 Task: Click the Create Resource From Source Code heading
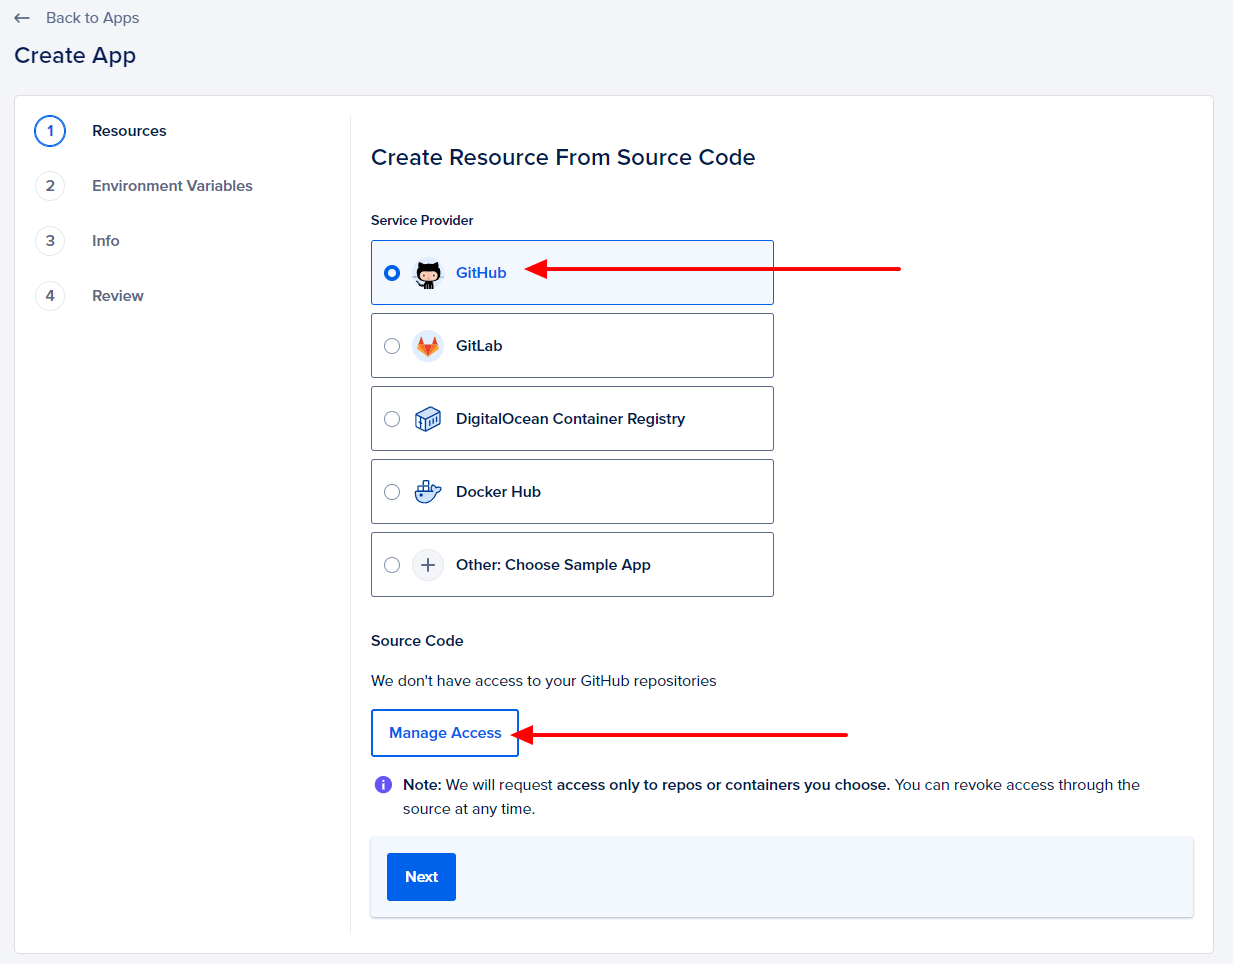point(563,157)
